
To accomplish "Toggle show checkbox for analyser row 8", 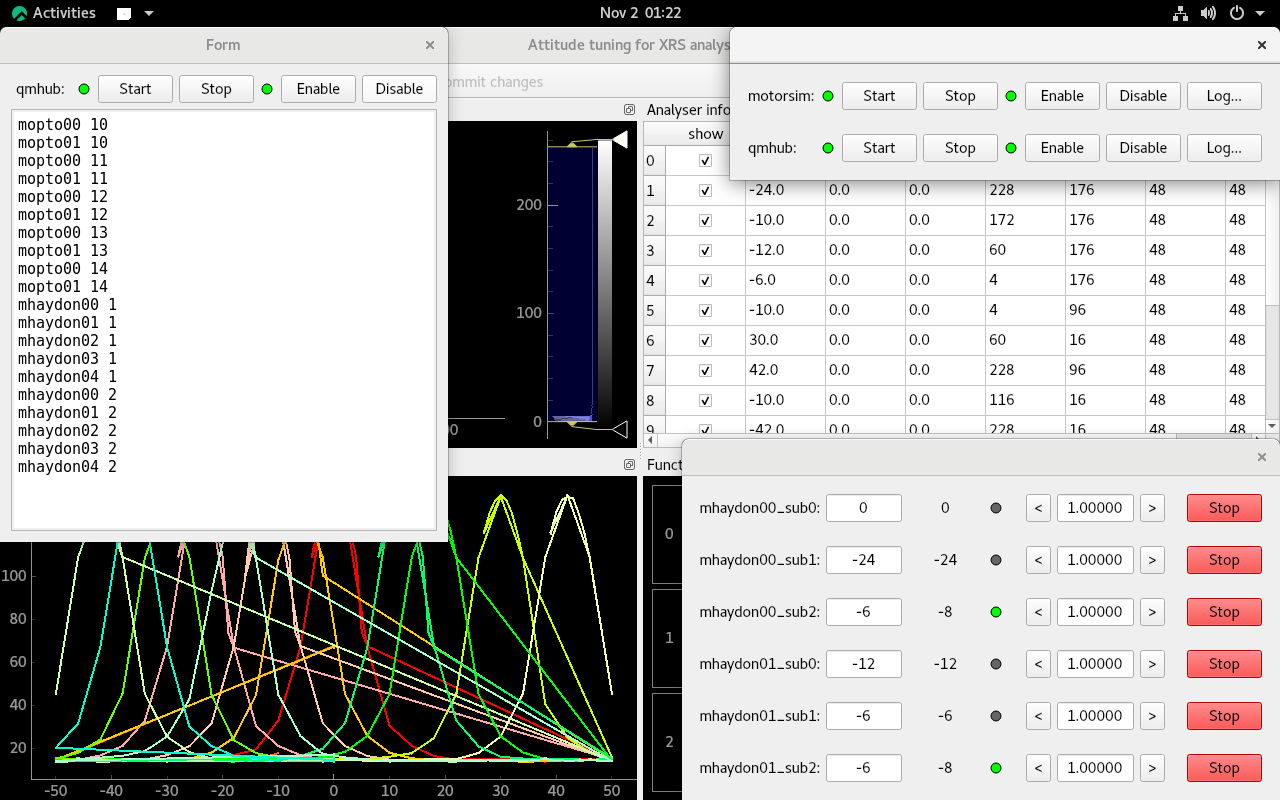I will coord(705,400).
